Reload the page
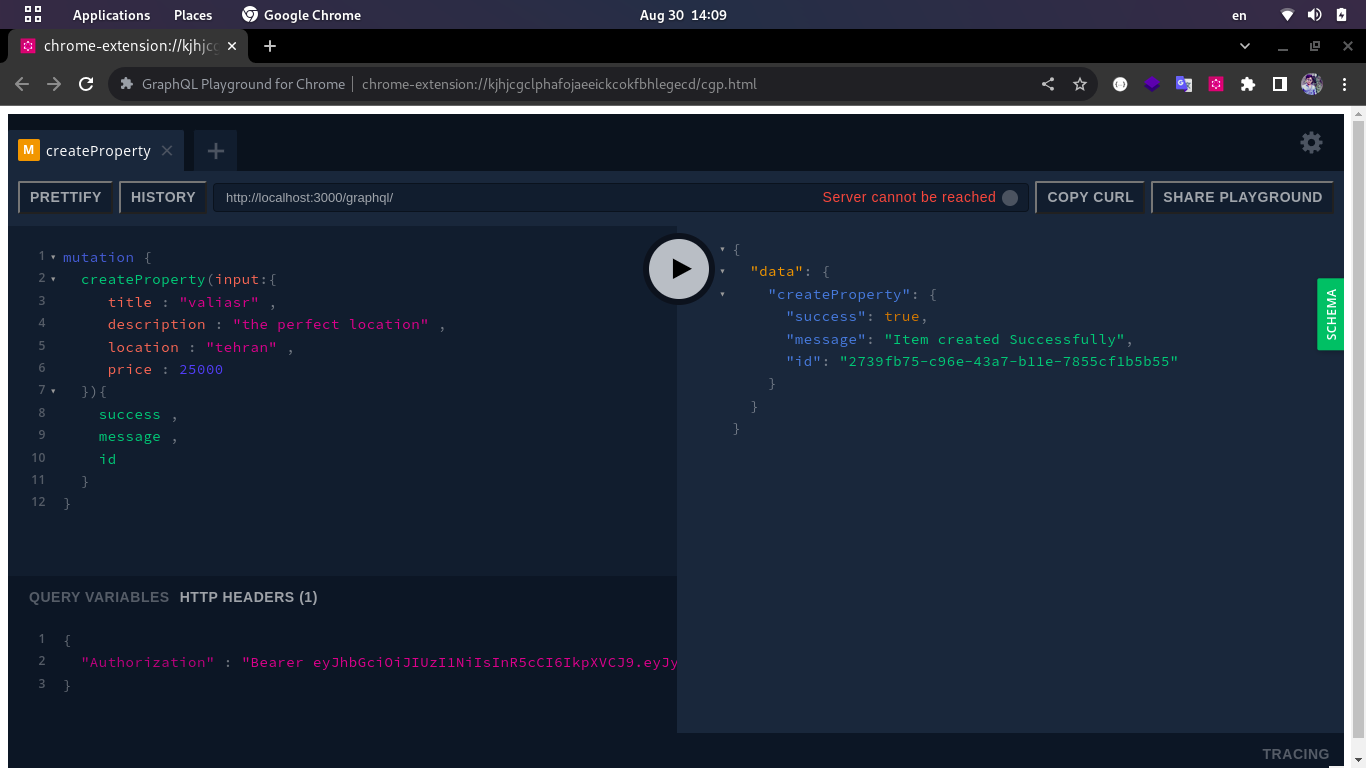 (x=86, y=84)
